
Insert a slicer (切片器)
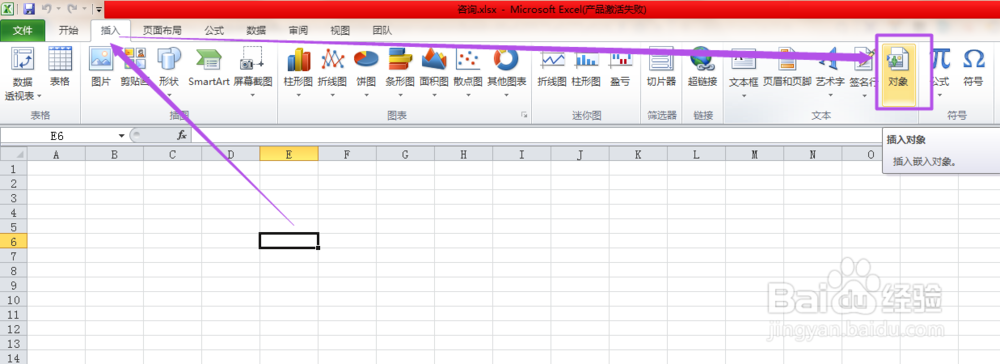[x=661, y=67]
